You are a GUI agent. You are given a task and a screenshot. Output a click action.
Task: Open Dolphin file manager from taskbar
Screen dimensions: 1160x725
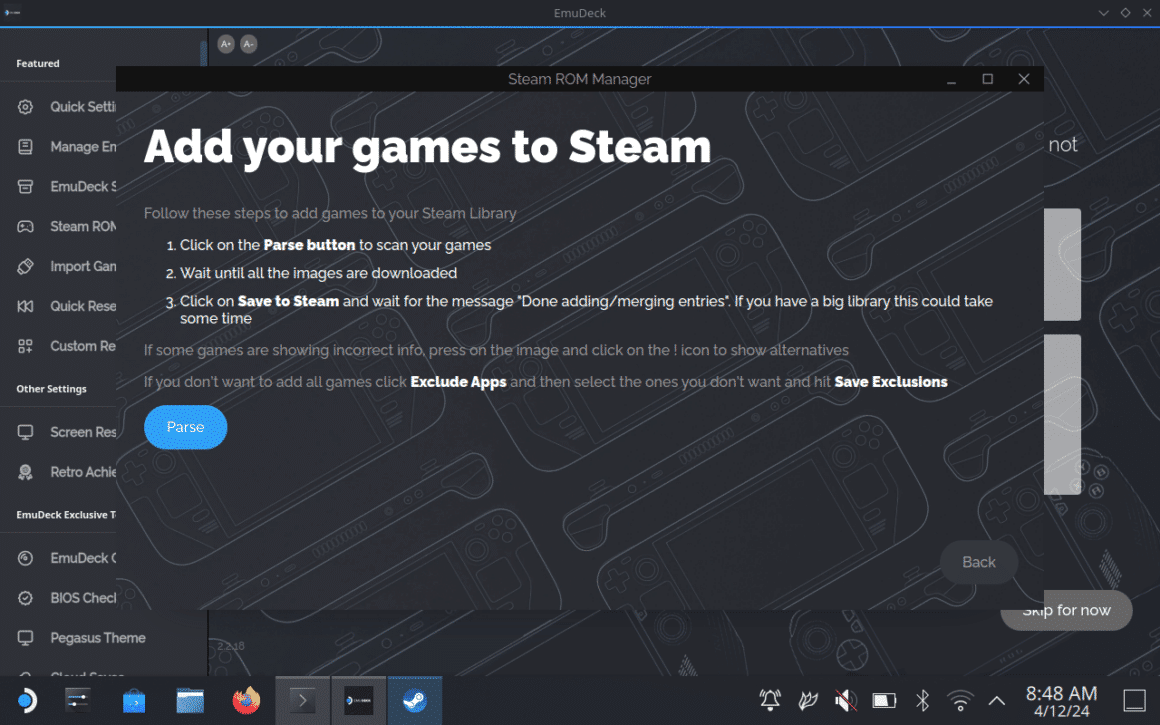[190, 700]
